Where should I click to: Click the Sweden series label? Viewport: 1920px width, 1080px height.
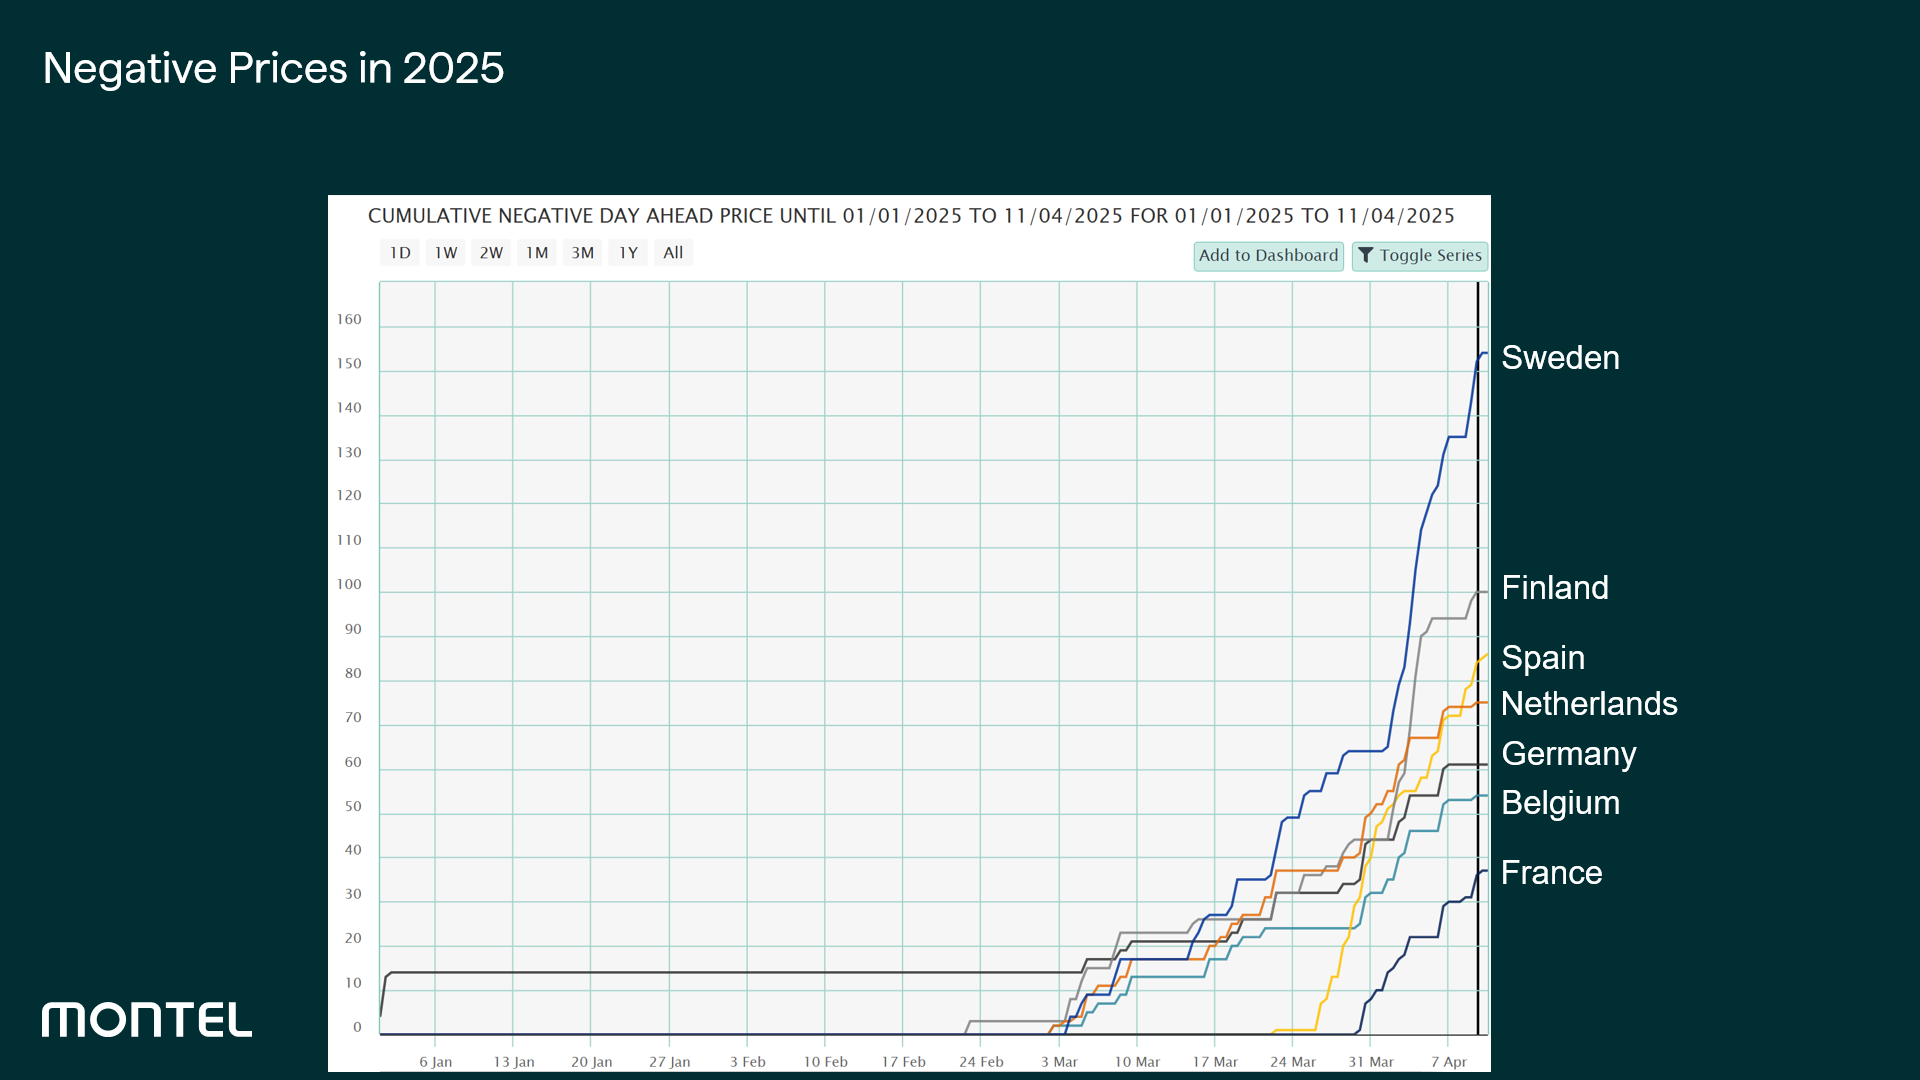click(x=1560, y=358)
